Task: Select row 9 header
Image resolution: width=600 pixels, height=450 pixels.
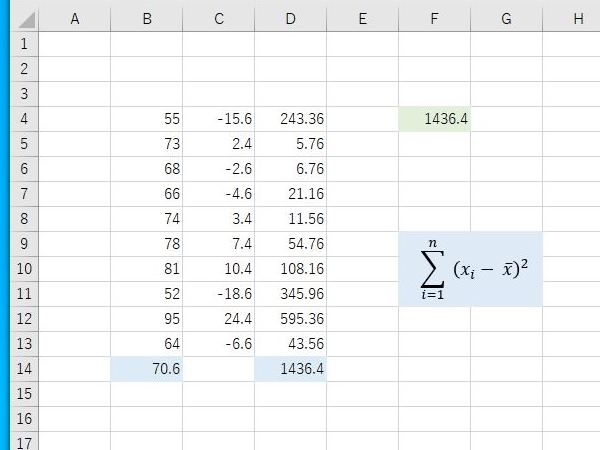Action: (x=24, y=244)
